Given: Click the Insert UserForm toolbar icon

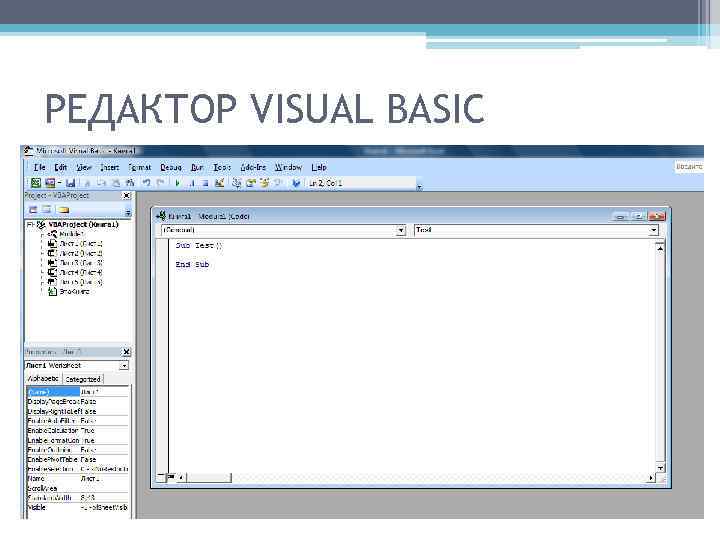Looking at the screenshot, I should click(50, 183).
